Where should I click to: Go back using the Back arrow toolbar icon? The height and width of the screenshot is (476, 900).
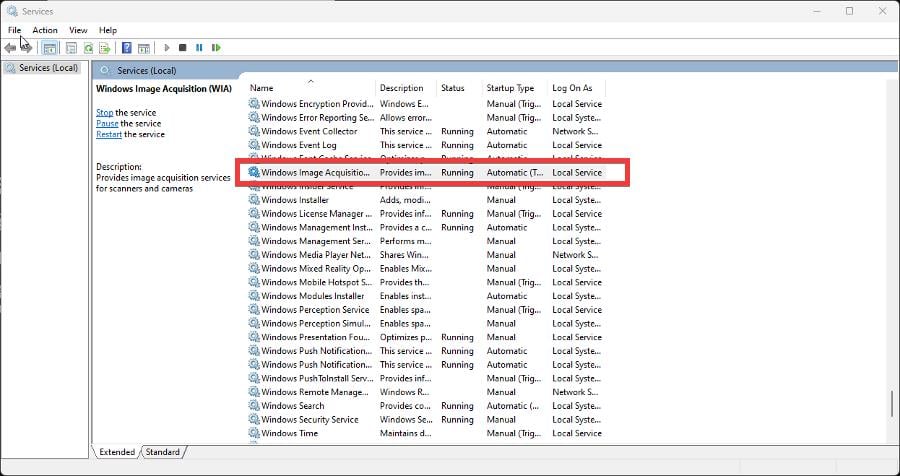(10, 48)
